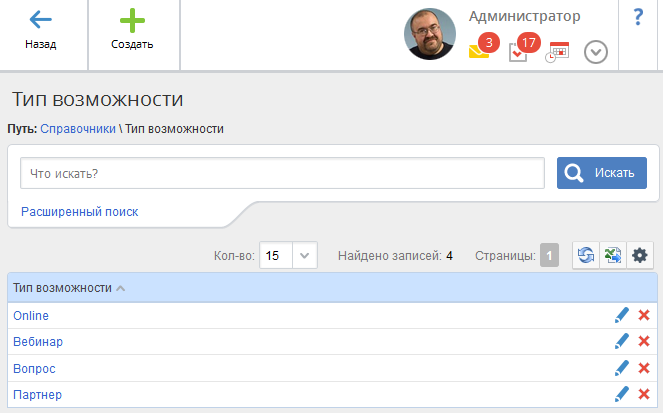Edit the Вопрос row with pencil
Image resolution: width=663 pixels, height=413 pixels.
(622, 368)
